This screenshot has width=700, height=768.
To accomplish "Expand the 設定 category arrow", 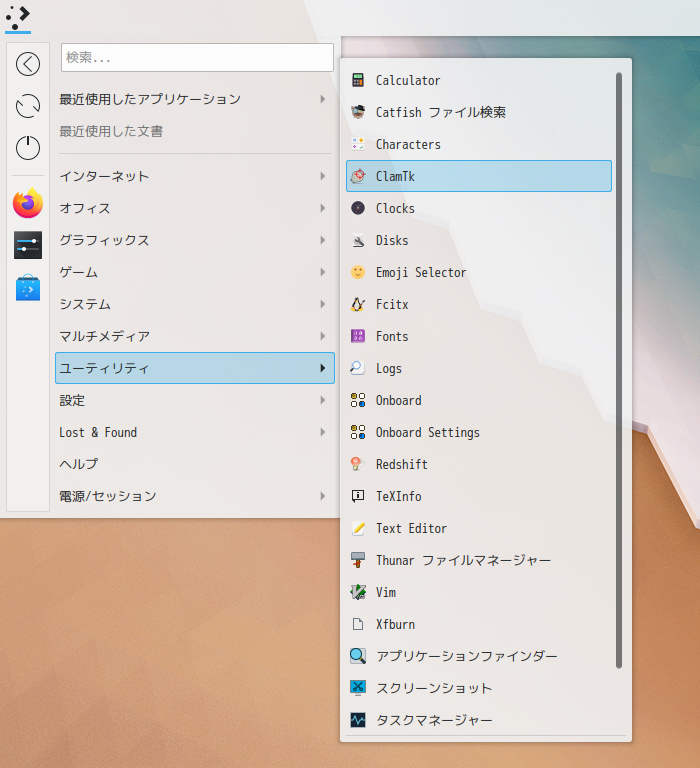I will 322,400.
